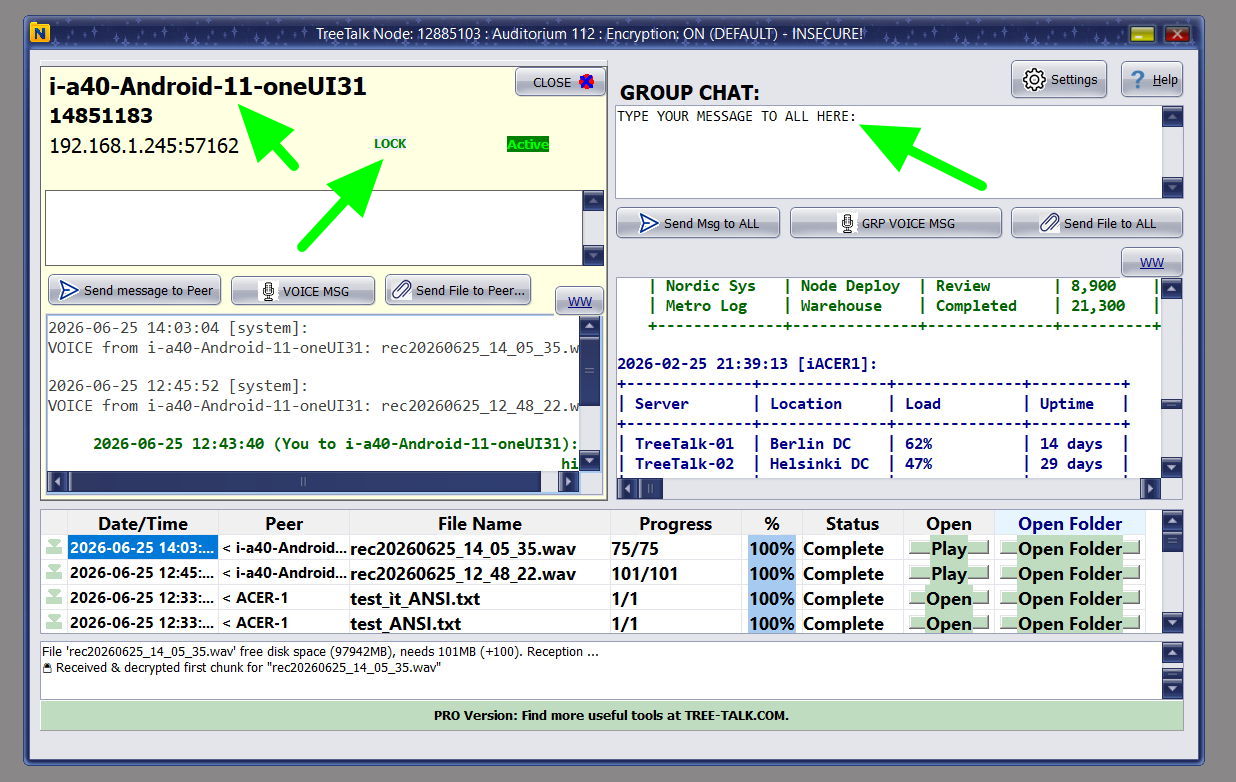Click the 100% progress cell for rec20260625_14_05_35.wav
The height and width of the screenshot is (782, 1236).
click(771, 548)
